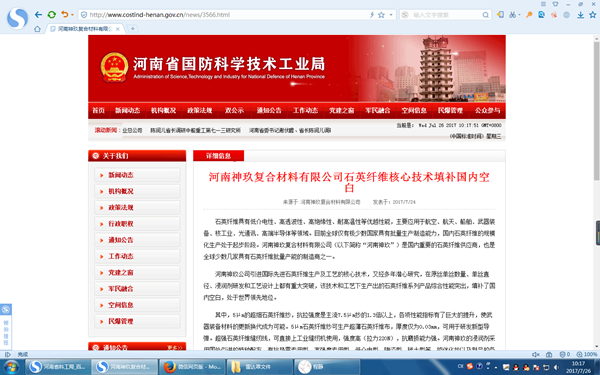Open a new tab with the plus button
Screen dimensions: 600x375
coord(132,29)
